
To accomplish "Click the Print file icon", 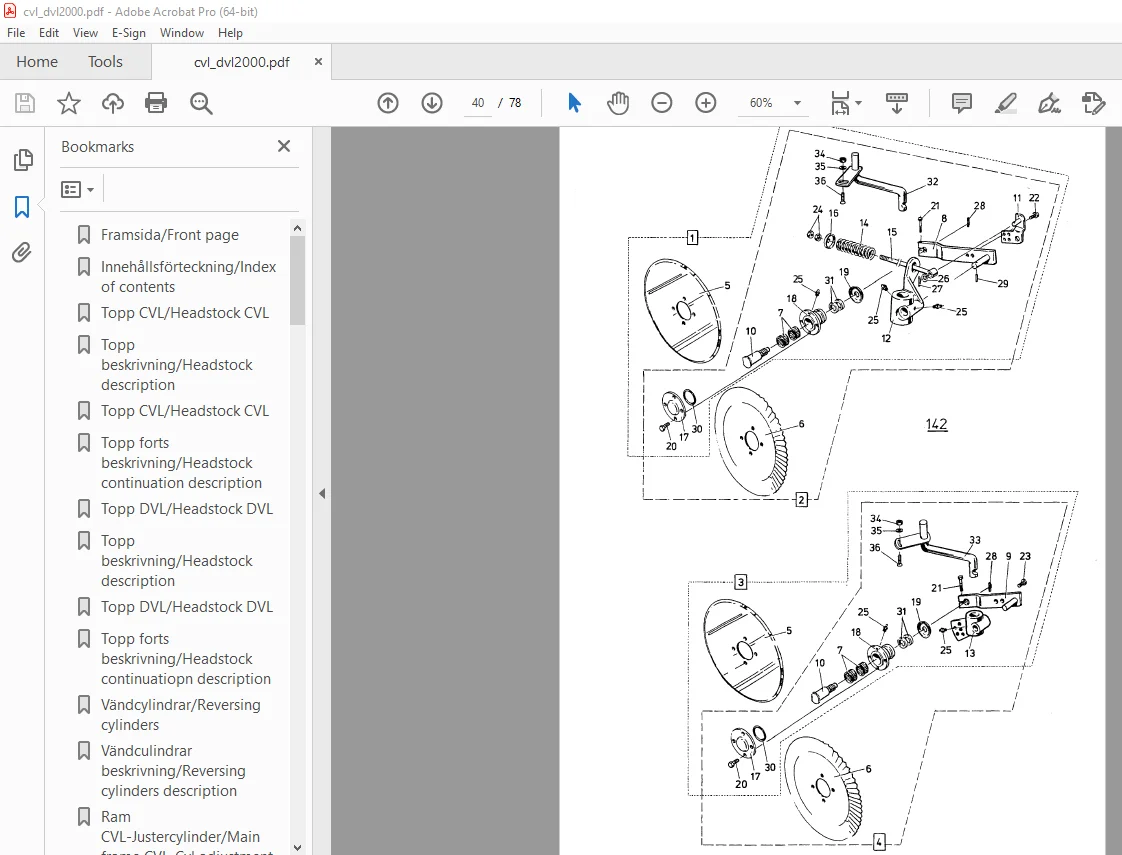I will [x=156, y=103].
